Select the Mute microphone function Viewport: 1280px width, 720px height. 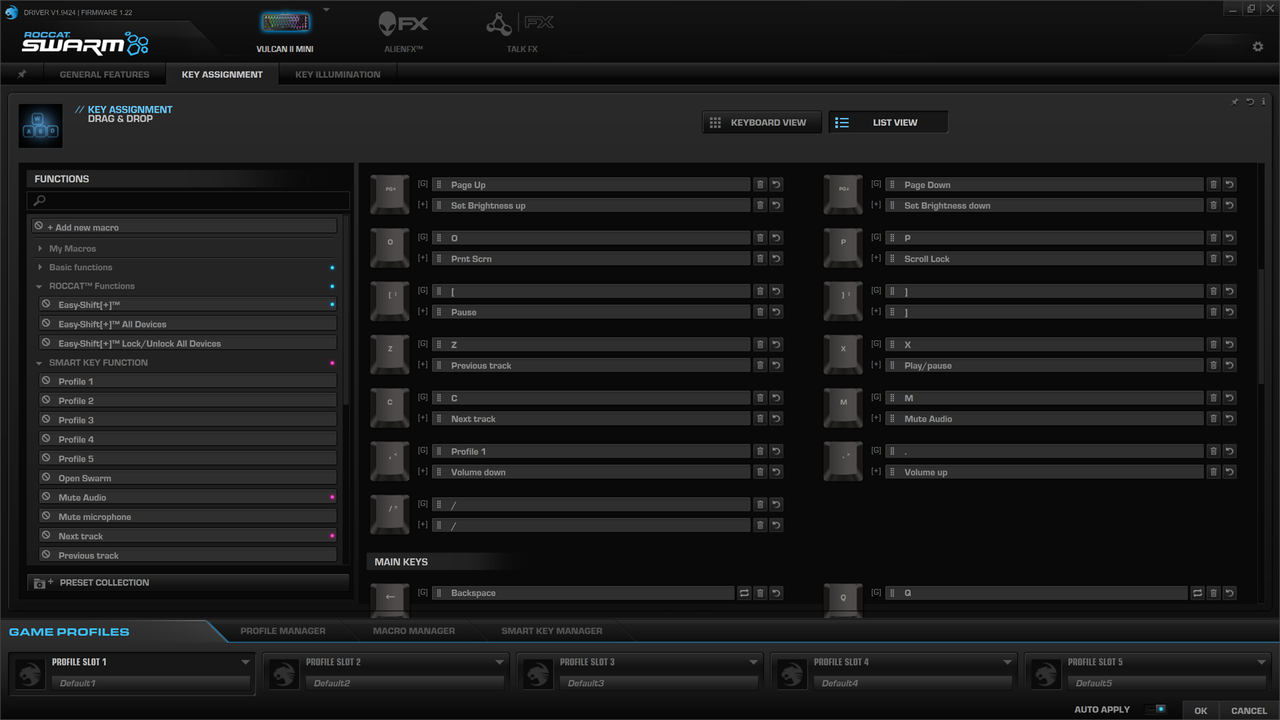(x=187, y=517)
